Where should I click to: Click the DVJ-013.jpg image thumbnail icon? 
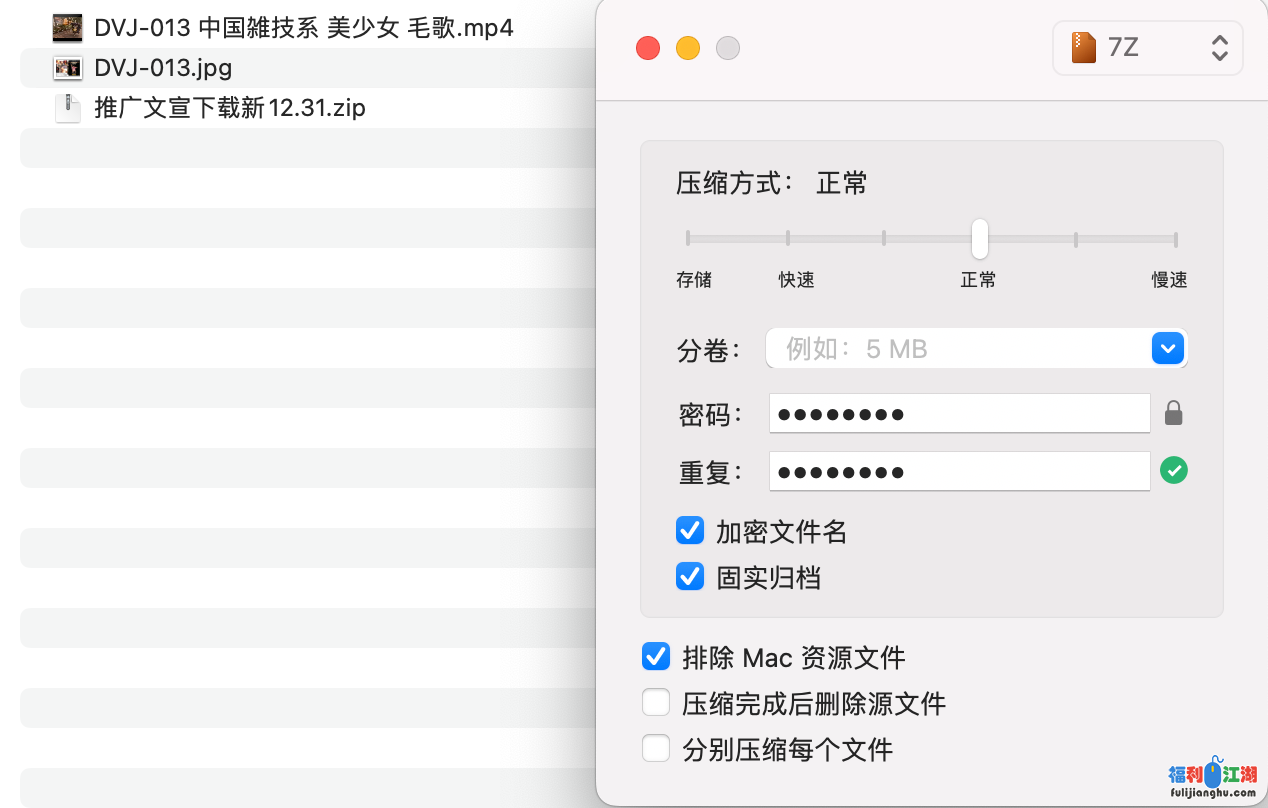click(x=67, y=68)
